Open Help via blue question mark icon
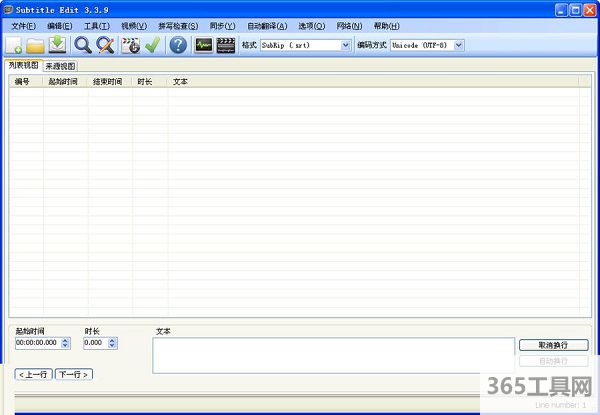The height and width of the screenshot is (415, 600). (178, 45)
